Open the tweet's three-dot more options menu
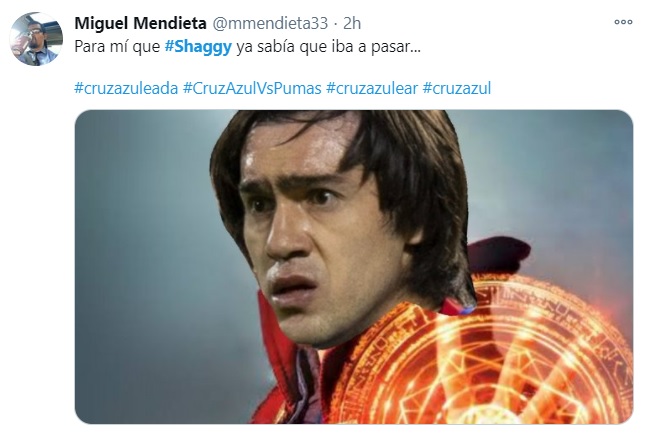The width and height of the screenshot is (649, 434). tap(623, 22)
